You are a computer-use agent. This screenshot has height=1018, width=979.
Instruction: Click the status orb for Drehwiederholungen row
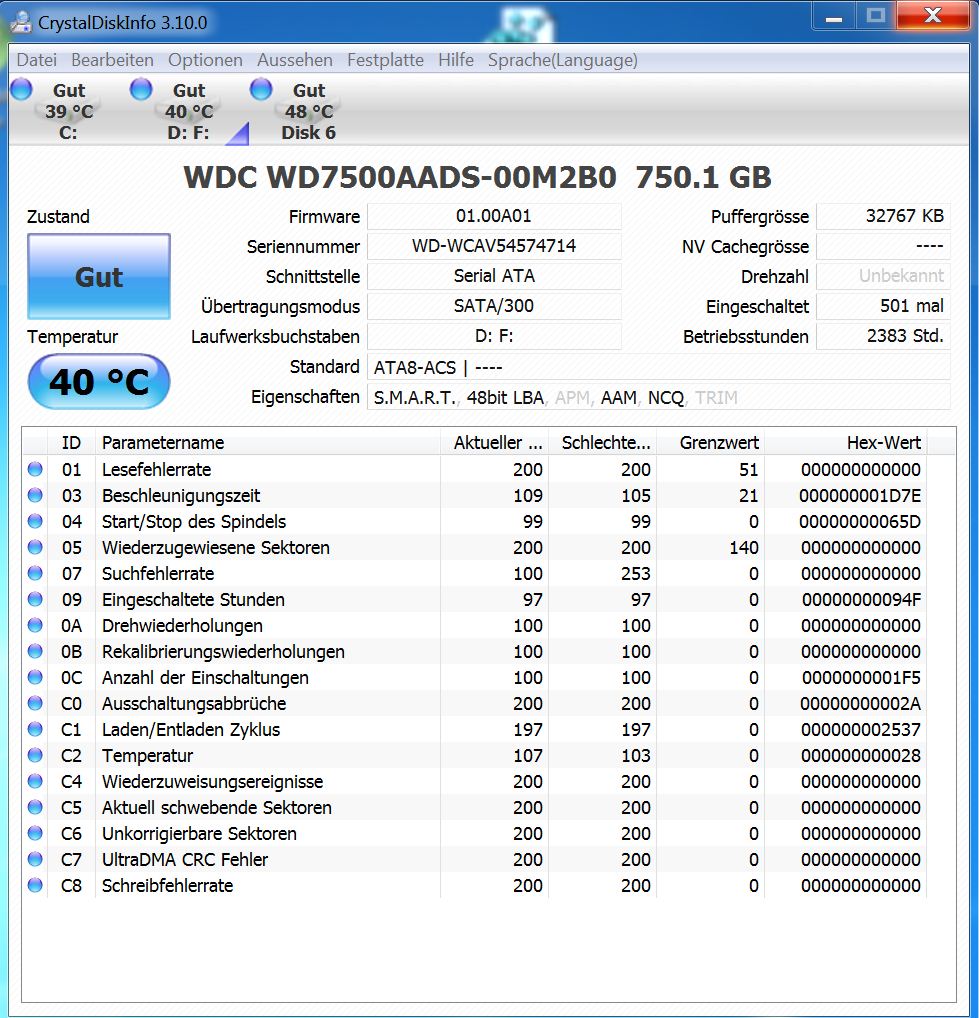(x=35, y=625)
